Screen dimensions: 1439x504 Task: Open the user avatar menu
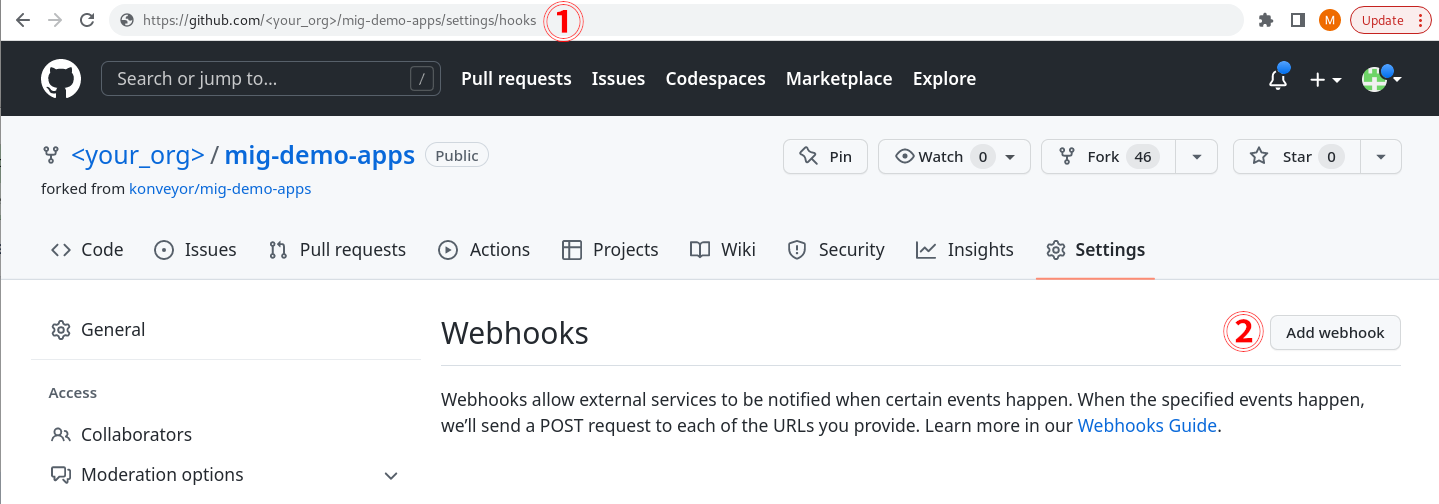point(1382,79)
